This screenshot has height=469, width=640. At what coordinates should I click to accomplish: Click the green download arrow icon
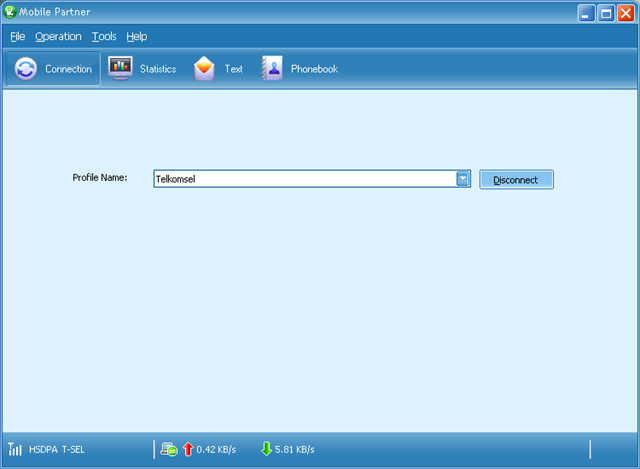[266, 449]
